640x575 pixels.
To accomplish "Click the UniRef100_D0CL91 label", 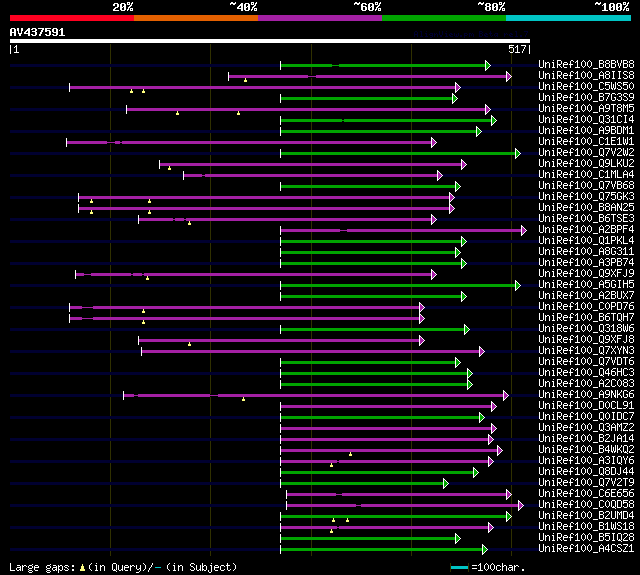I will (586, 406).
